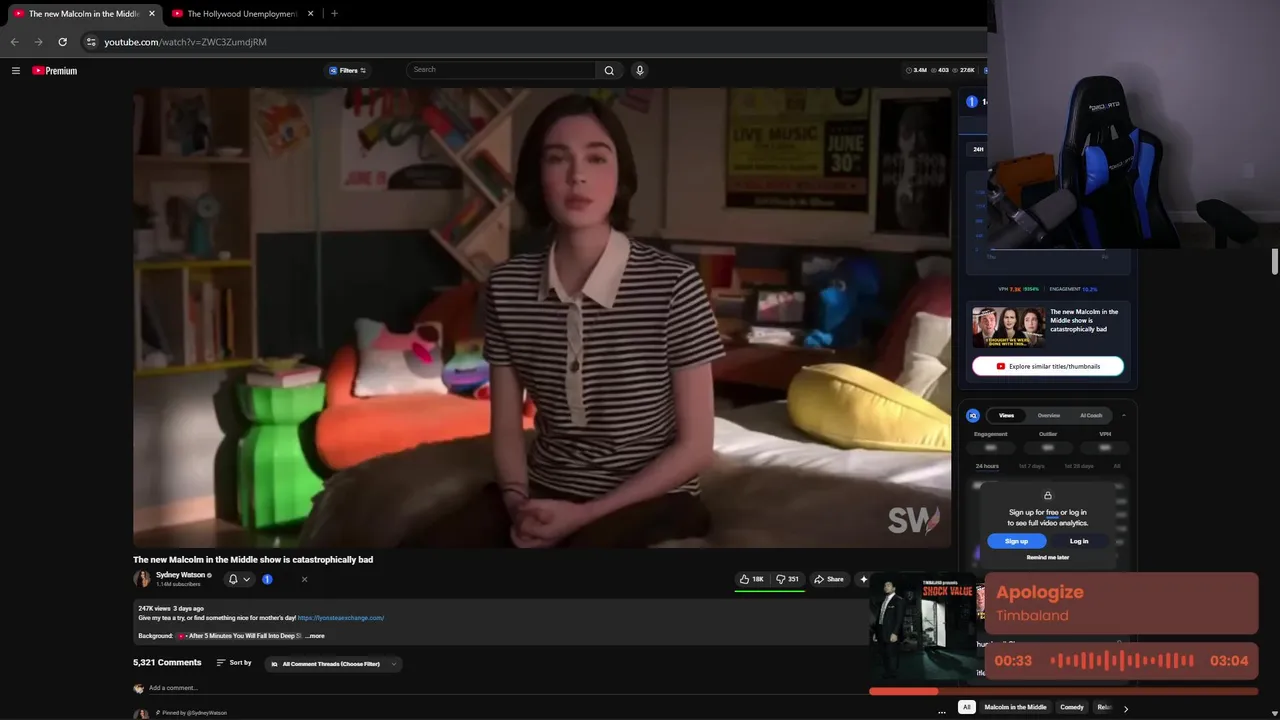Close The Hollywood Unemployment tab

click(x=310, y=14)
